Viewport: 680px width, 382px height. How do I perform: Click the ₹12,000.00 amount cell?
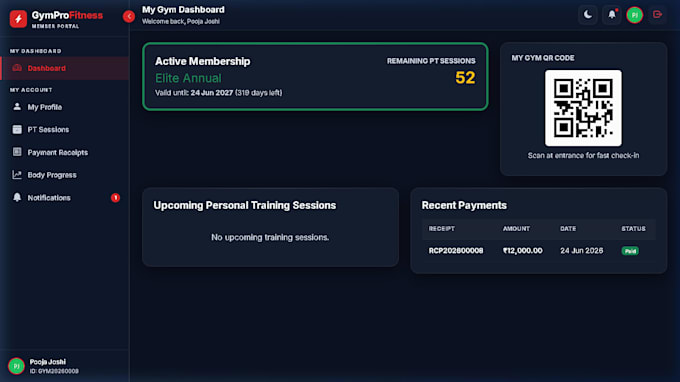pyautogui.click(x=523, y=251)
